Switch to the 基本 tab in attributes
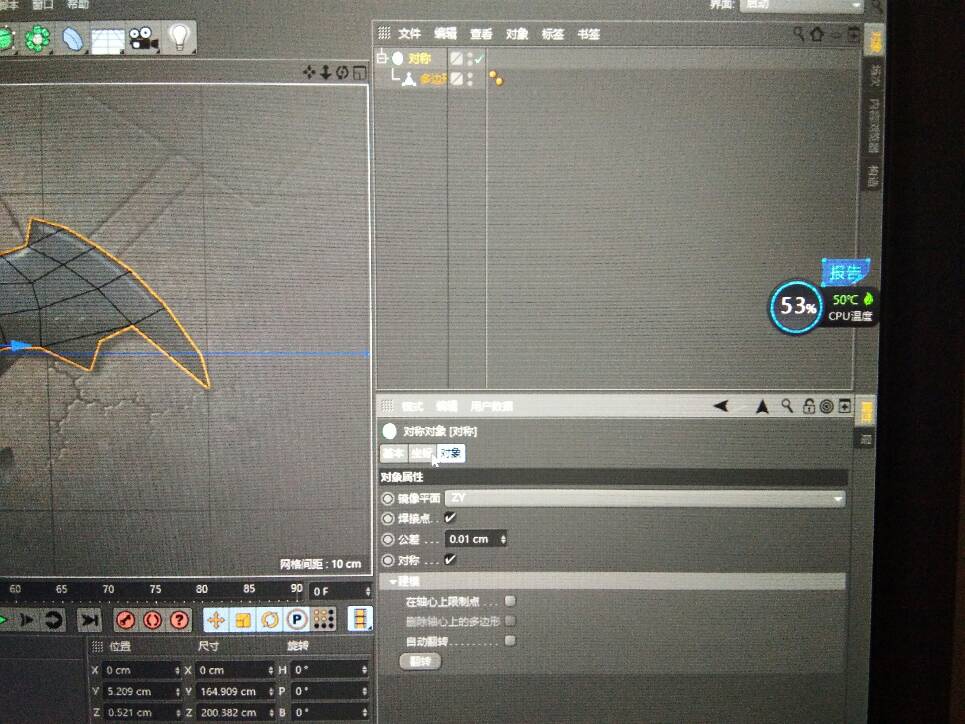This screenshot has width=965, height=724. (394, 453)
